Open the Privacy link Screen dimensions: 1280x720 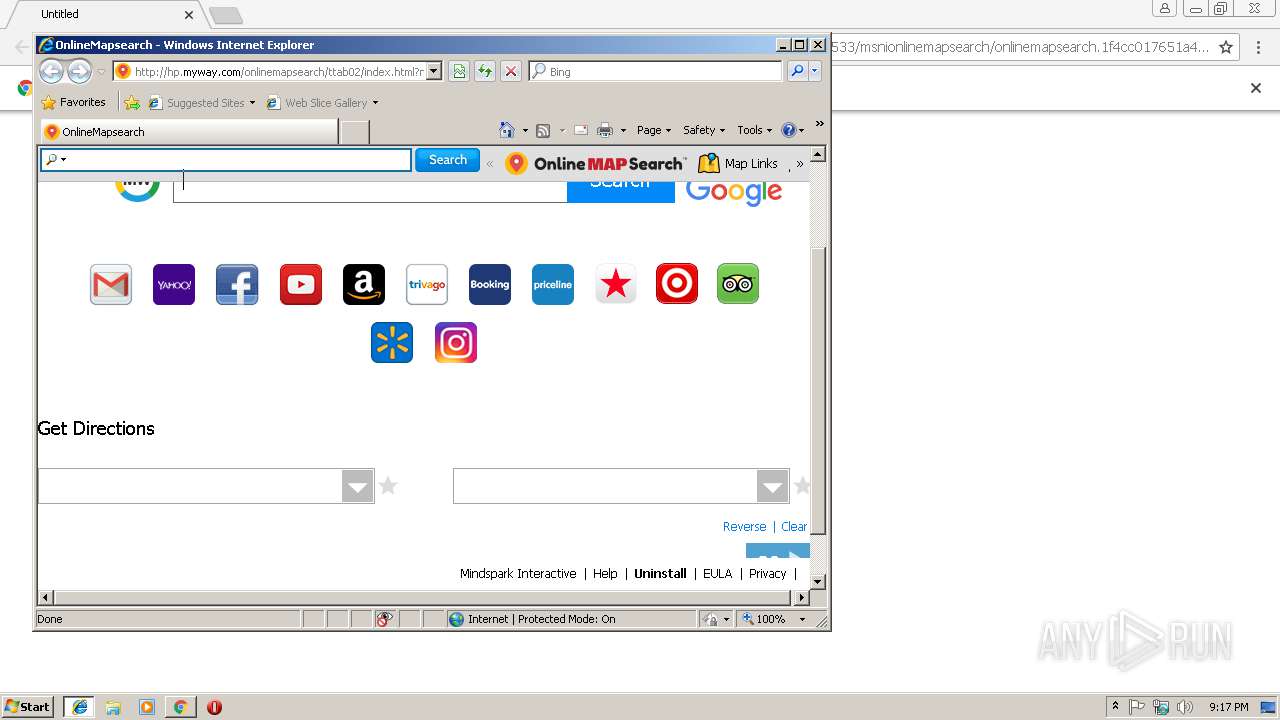point(767,574)
